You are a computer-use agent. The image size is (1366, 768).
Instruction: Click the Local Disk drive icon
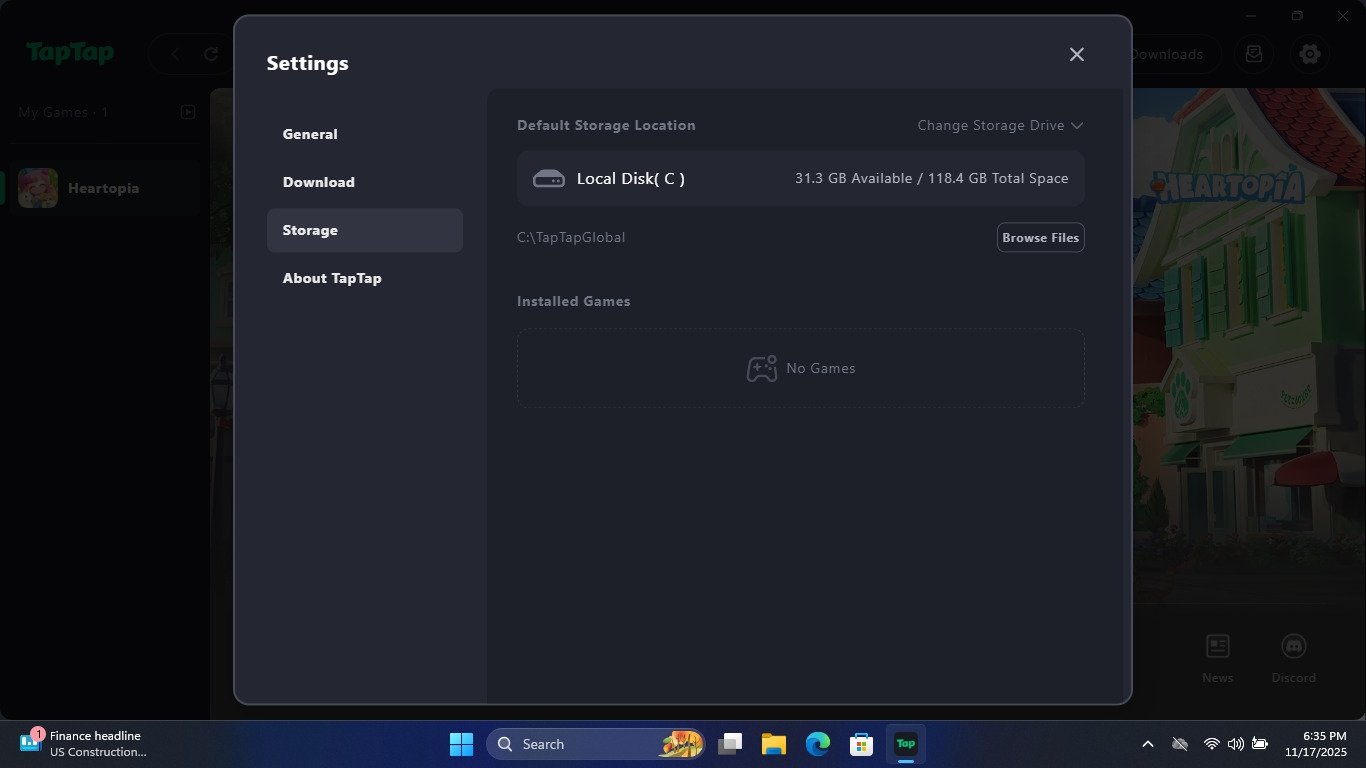[x=548, y=178]
